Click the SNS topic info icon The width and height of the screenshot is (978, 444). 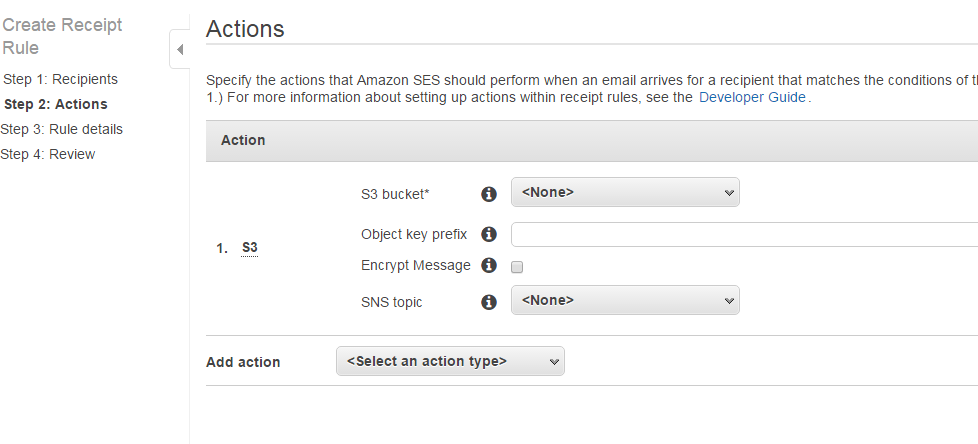coord(489,301)
